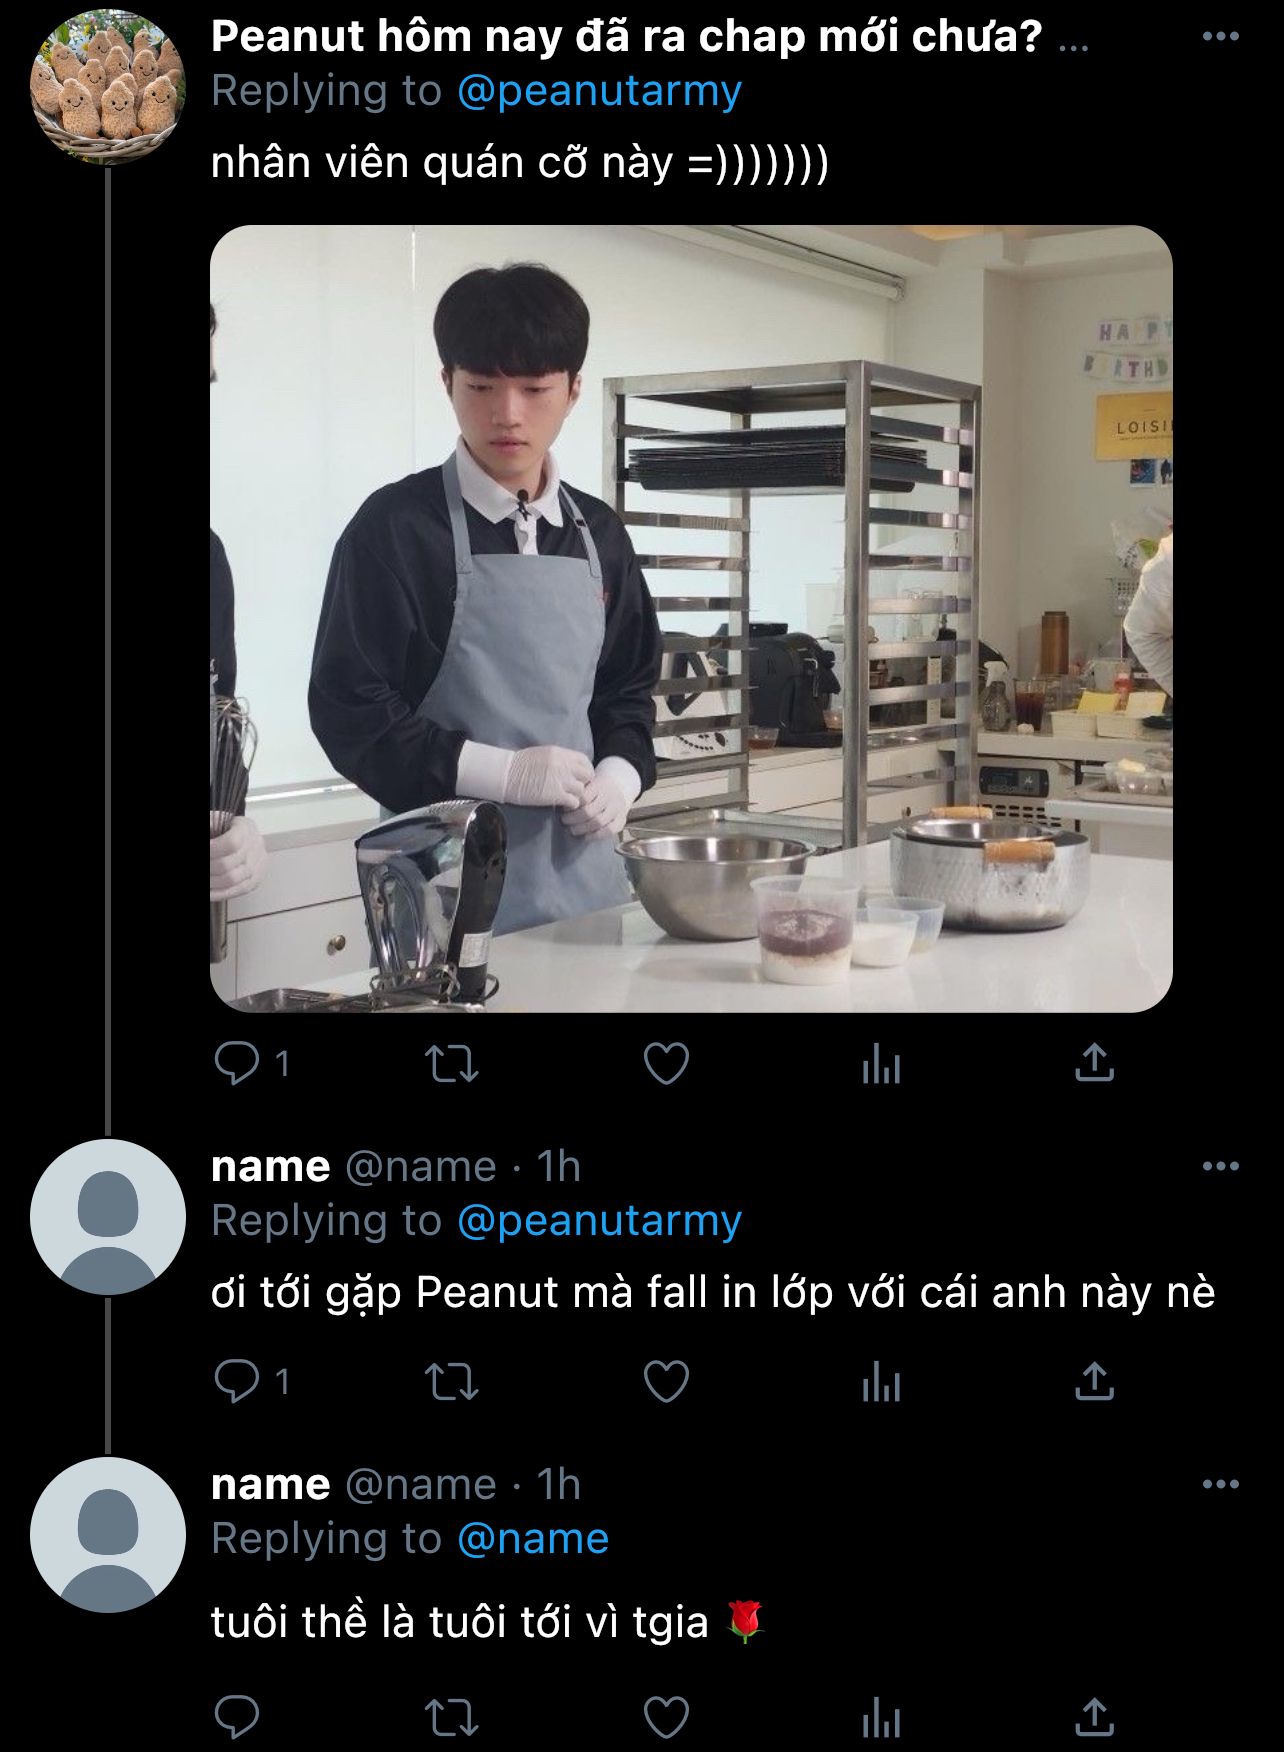Open @peanutarmy link in the middle reply

599,1221
